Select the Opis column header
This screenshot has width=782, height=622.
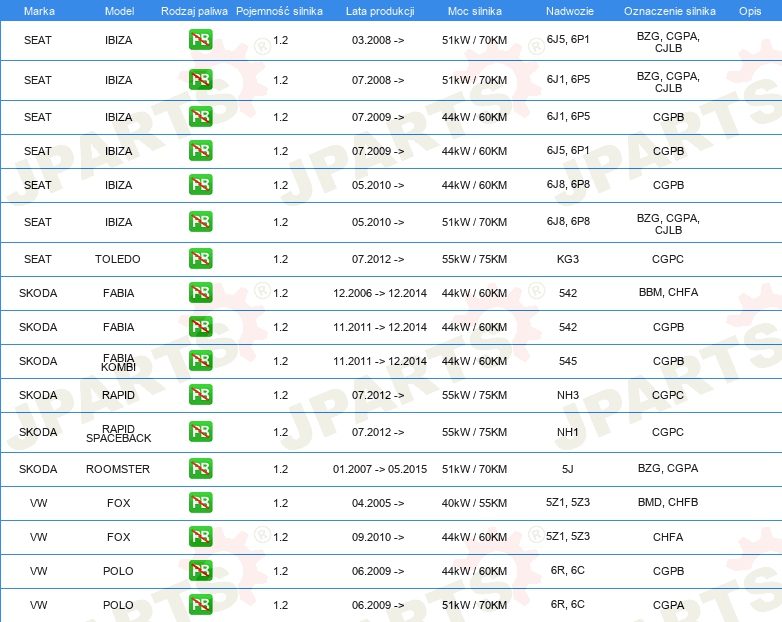(x=750, y=11)
